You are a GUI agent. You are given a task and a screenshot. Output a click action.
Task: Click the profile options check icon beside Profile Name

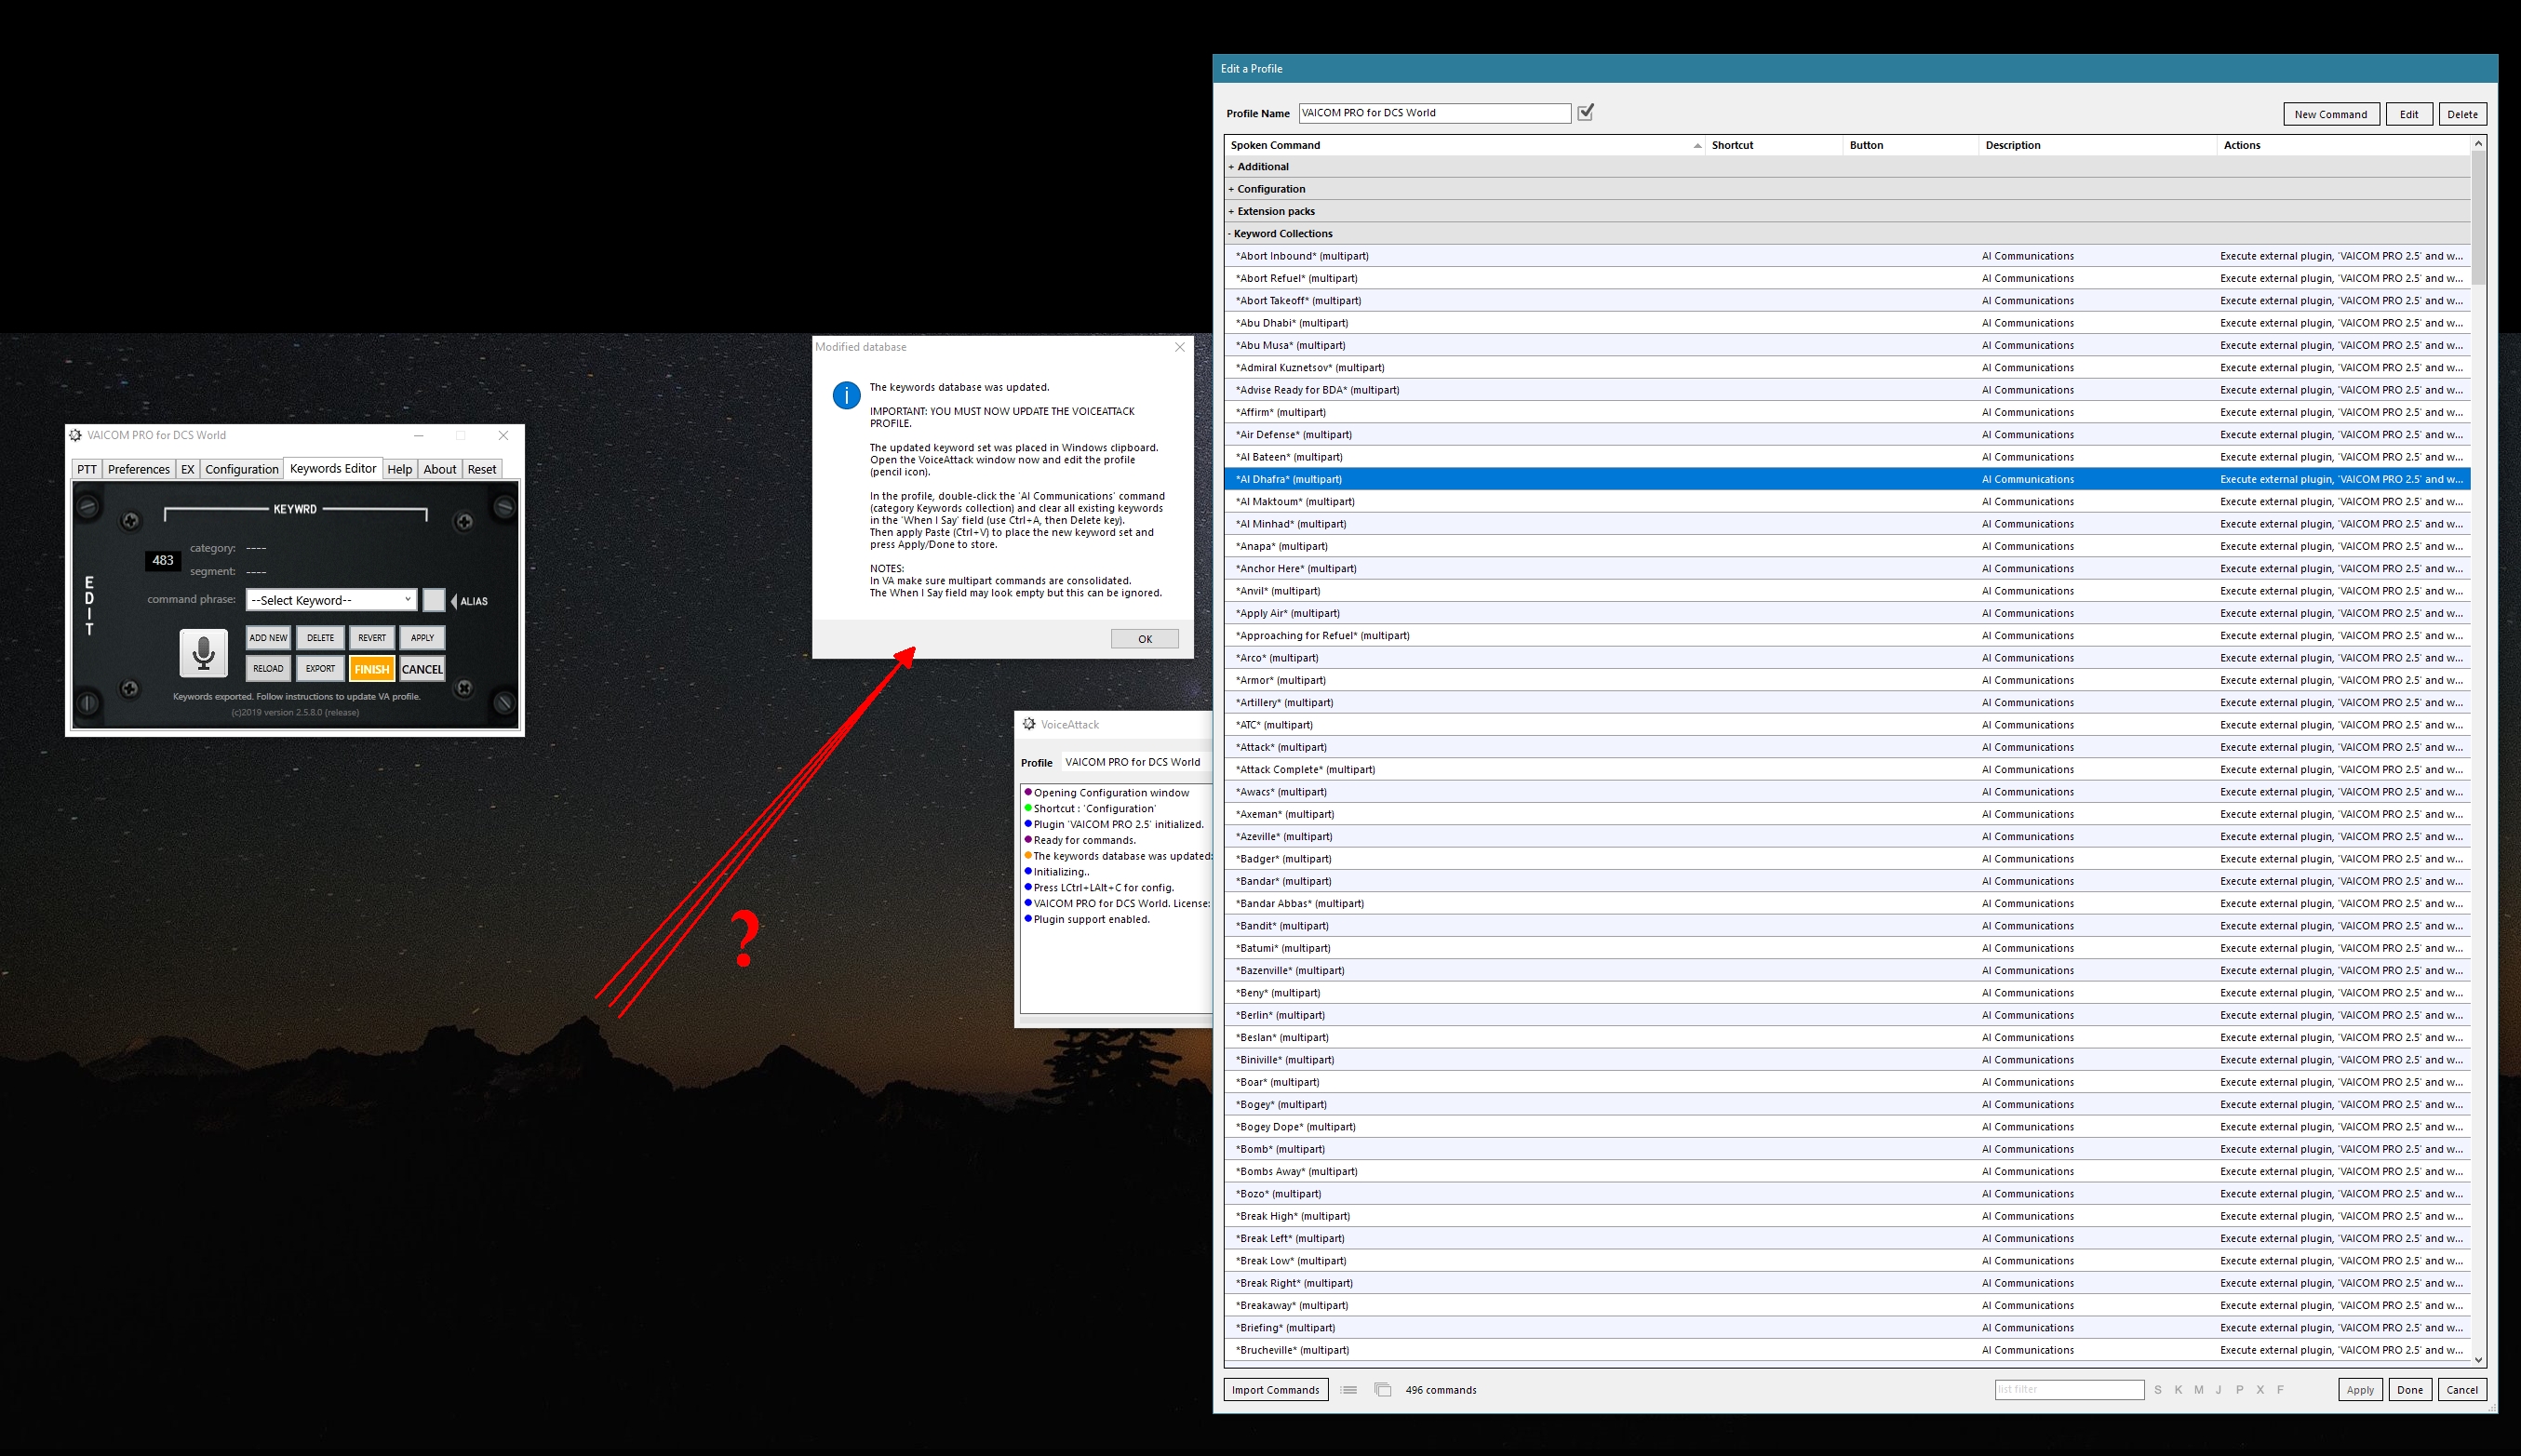pos(1585,112)
